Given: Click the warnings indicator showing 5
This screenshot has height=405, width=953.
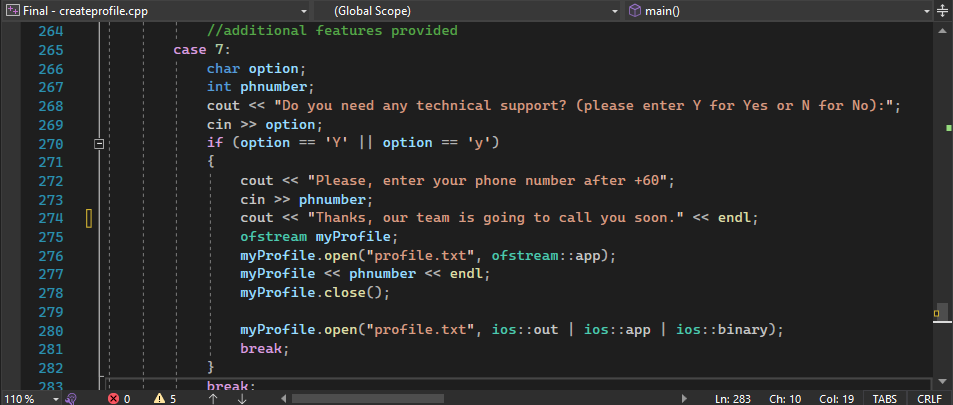Looking at the screenshot, I should [x=165, y=399].
